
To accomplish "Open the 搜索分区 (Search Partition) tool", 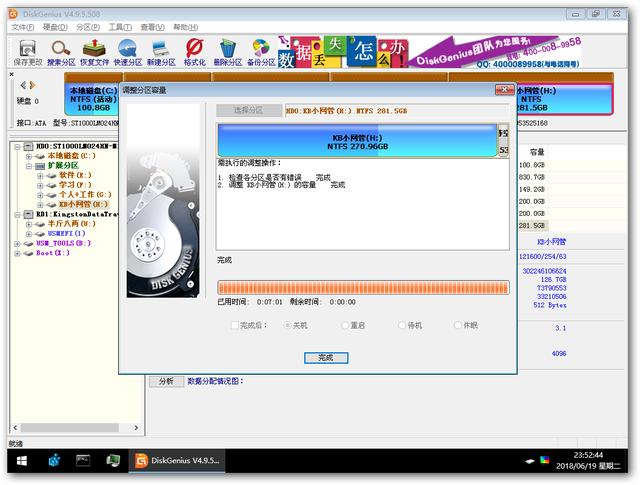I will (x=61, y=52).
